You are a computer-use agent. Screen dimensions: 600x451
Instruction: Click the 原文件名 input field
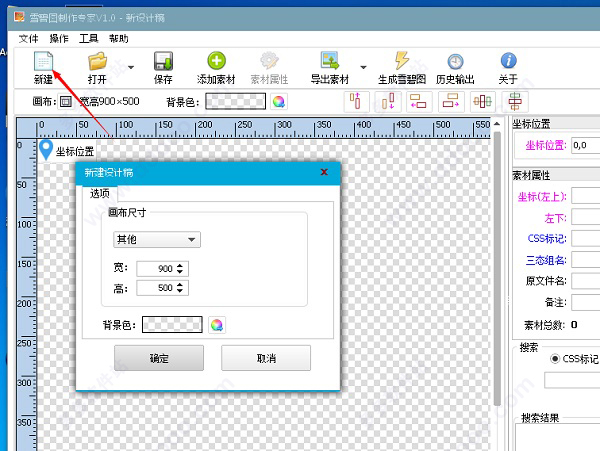[585, 281]
